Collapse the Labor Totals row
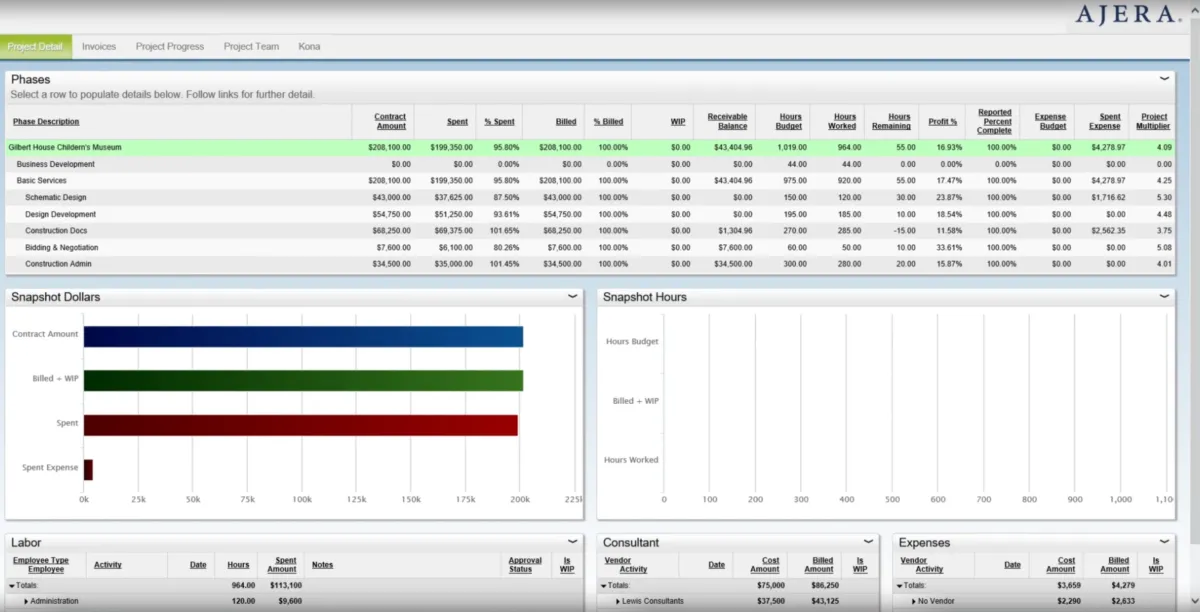 13,585
